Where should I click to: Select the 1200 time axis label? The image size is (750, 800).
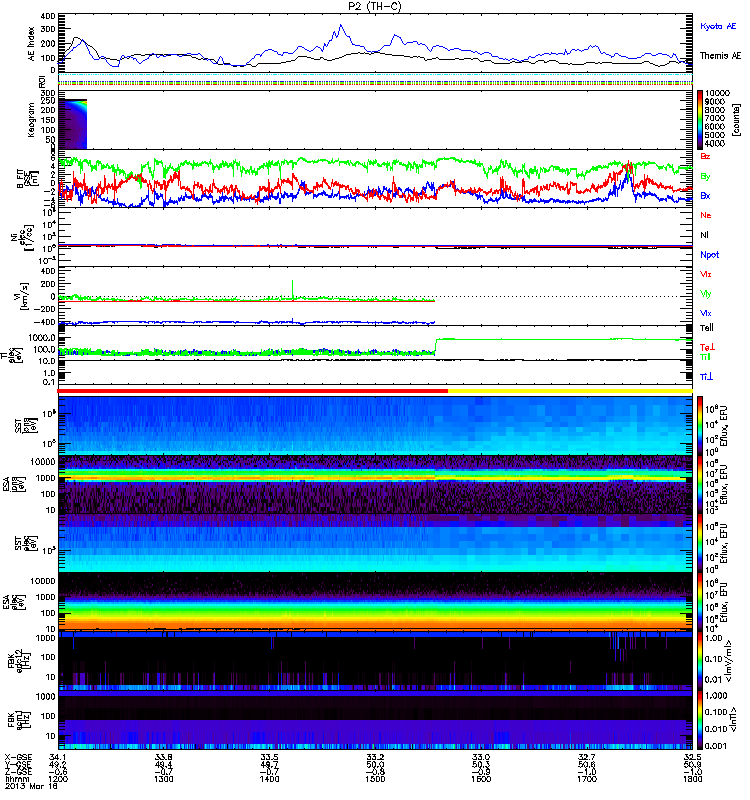tap(58, 779)
